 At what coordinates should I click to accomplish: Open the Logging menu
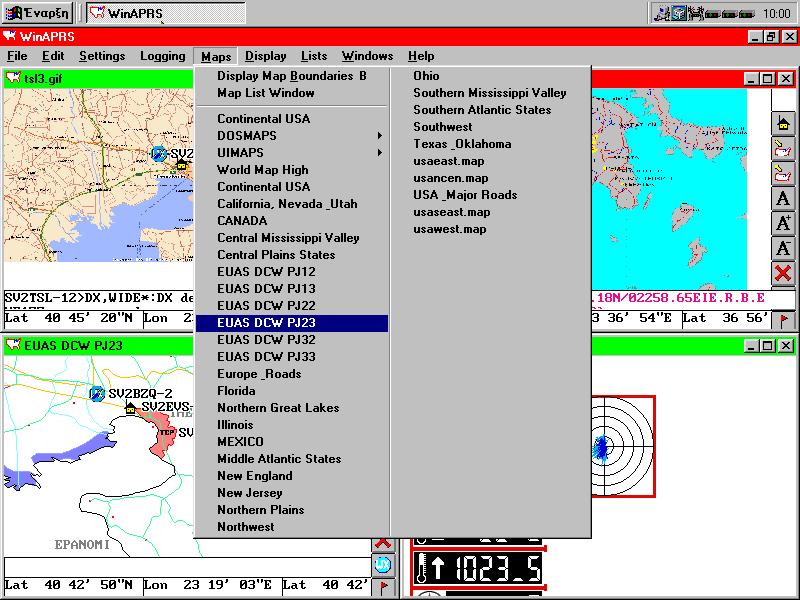click(x=163, y=56)
